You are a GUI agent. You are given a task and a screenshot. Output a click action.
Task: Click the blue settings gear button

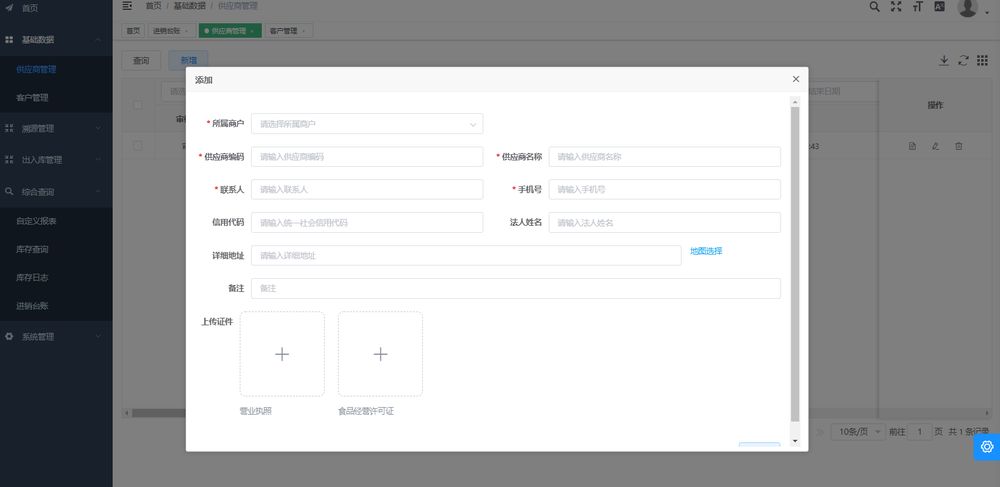[x=986, y=446]
